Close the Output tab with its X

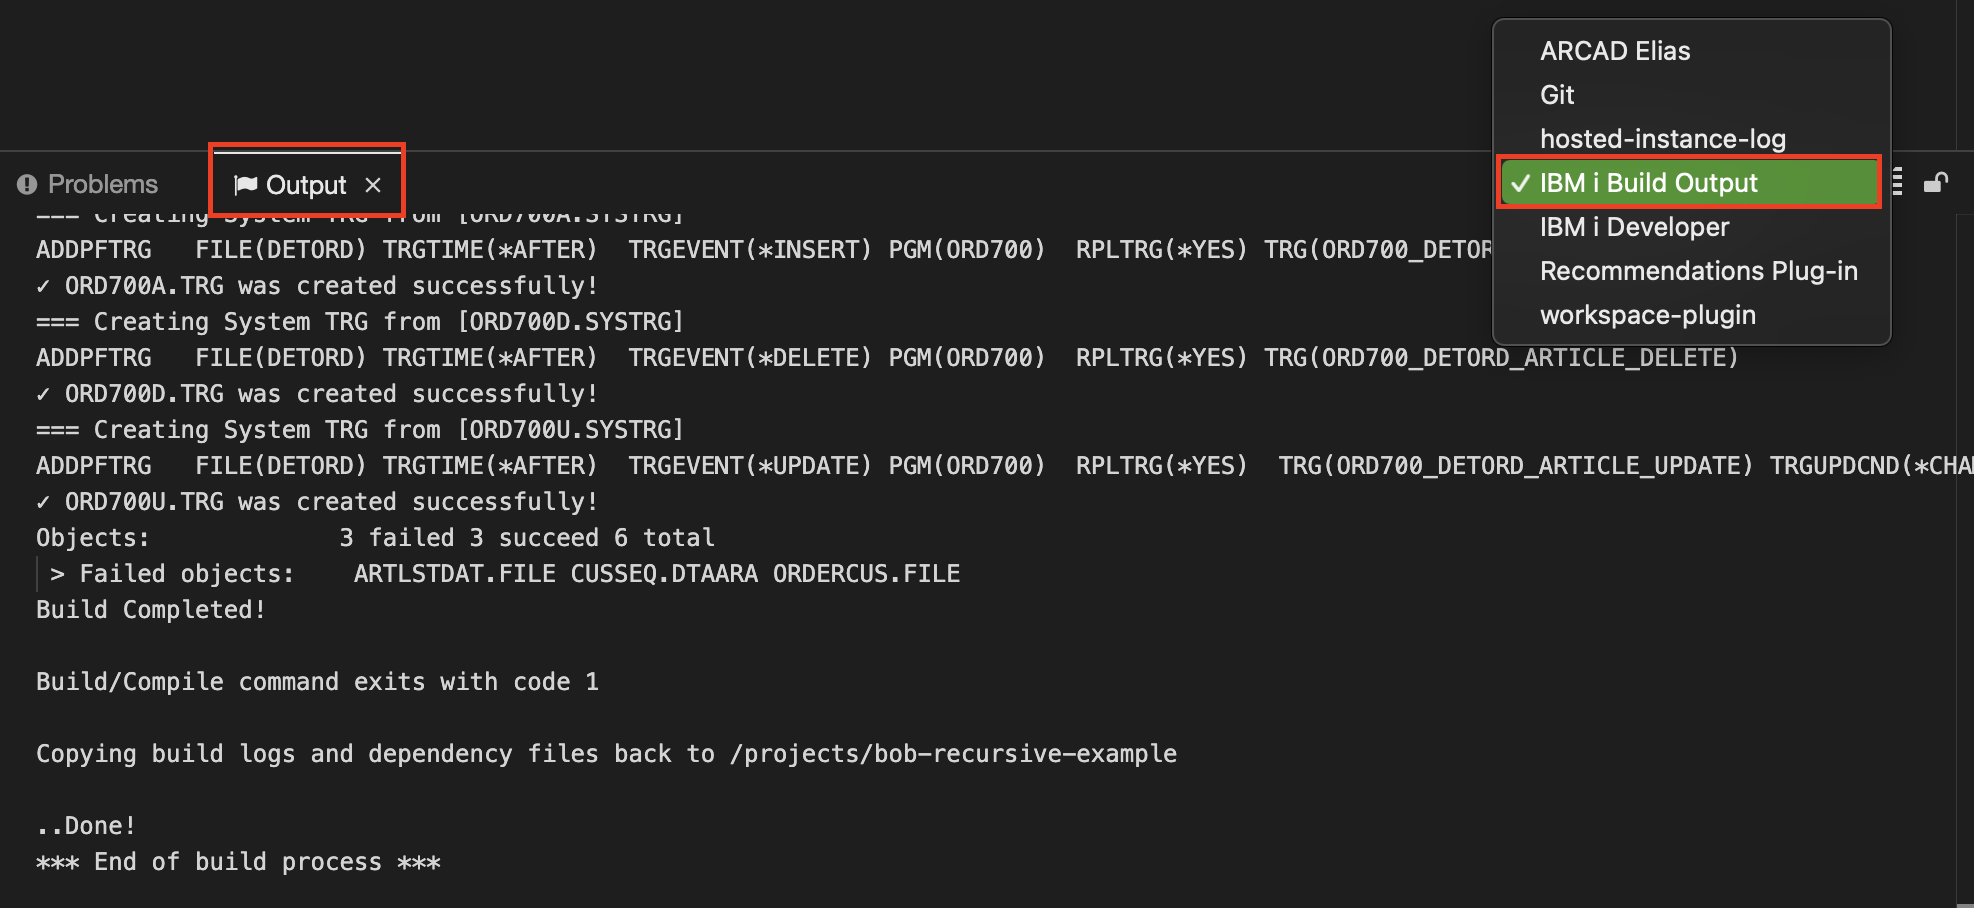[x=373, y=184]
